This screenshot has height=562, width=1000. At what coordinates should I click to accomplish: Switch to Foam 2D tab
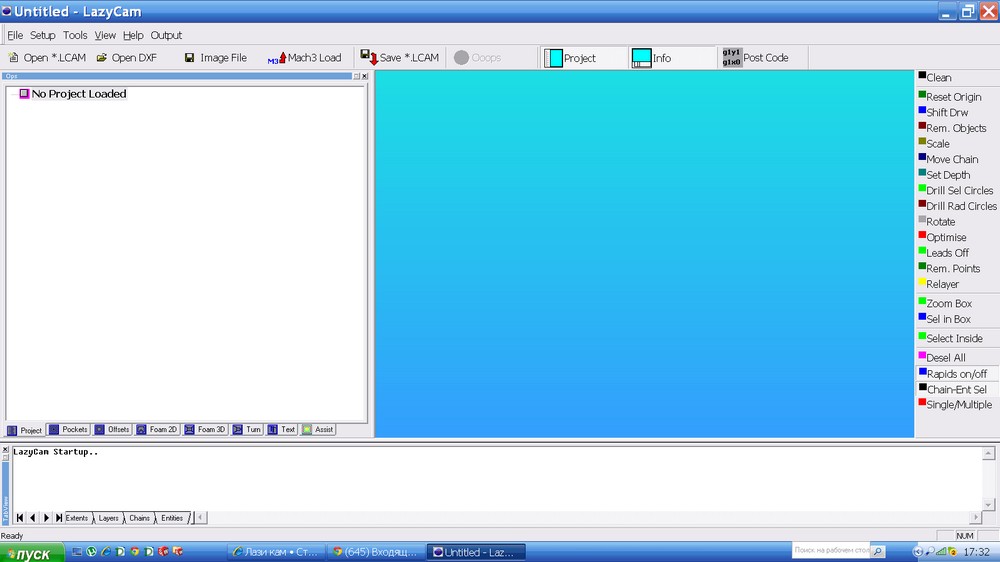[157, 429]
